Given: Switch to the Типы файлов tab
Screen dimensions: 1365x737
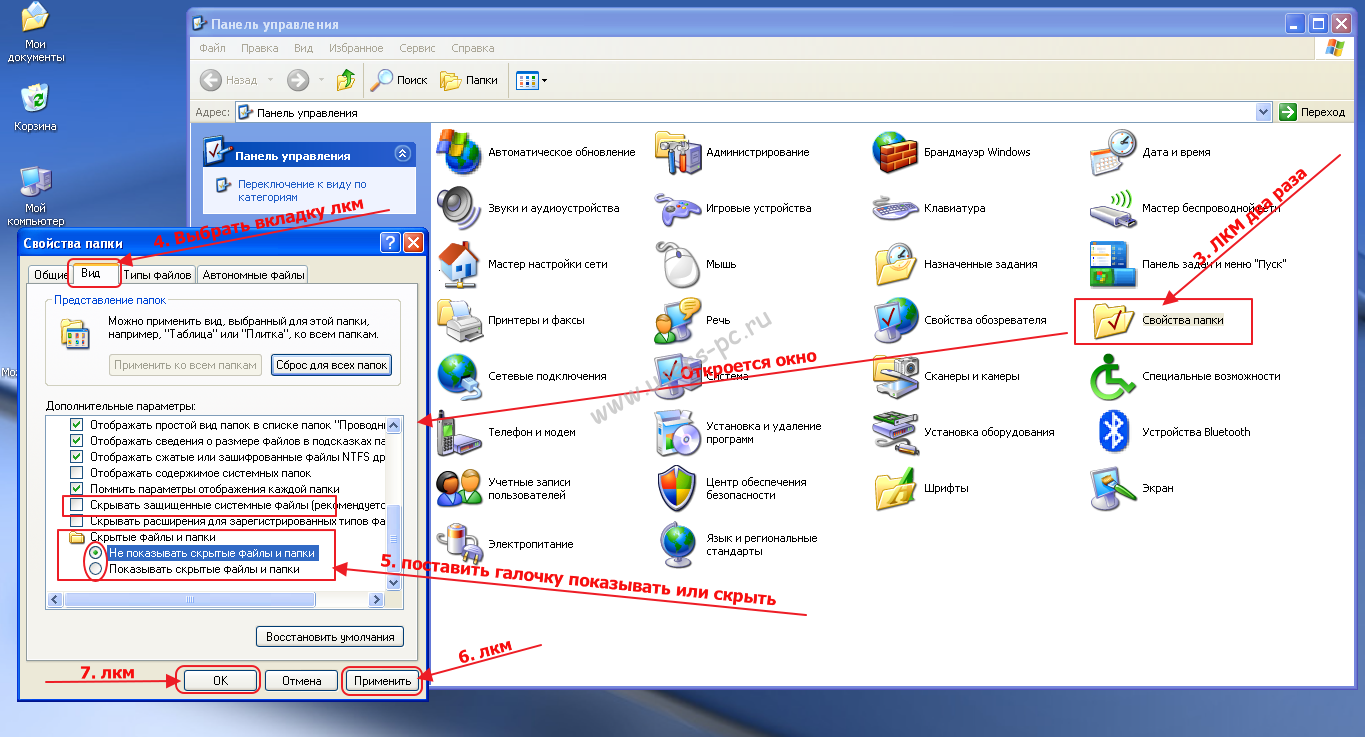Looking at the screenshot, I should click(x=157, y=275).
